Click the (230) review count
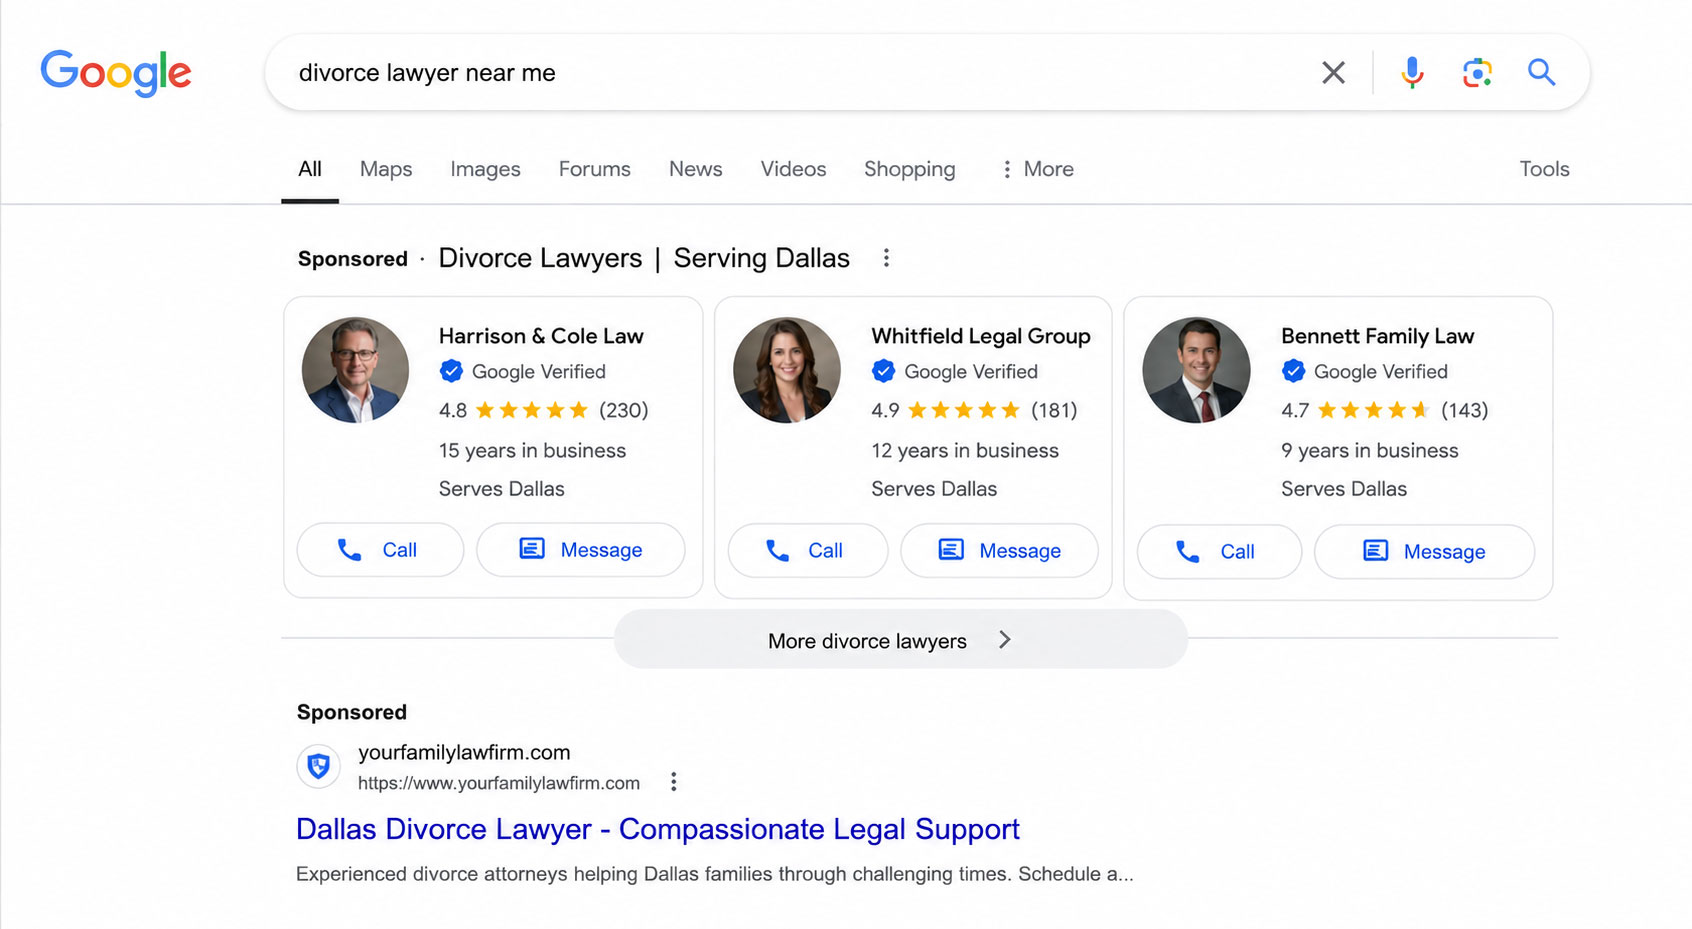The image size is (1692, 929). [624, 410]
